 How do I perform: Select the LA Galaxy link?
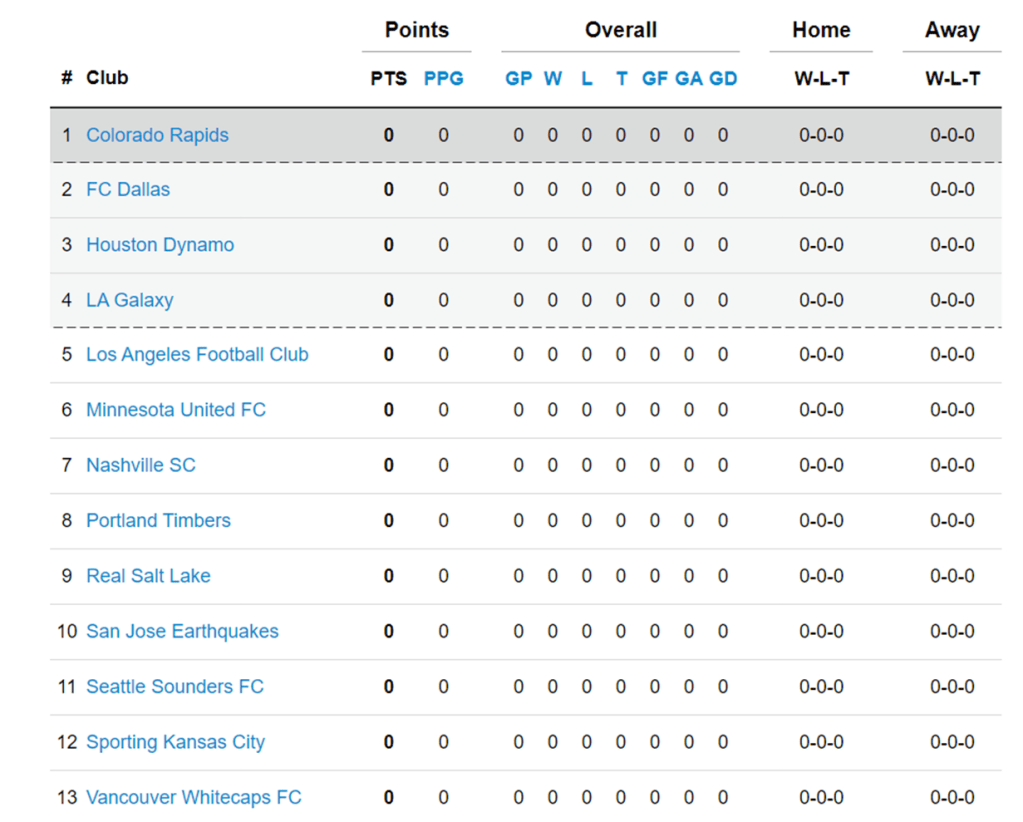pyautogui.click(x=130, y=300)
